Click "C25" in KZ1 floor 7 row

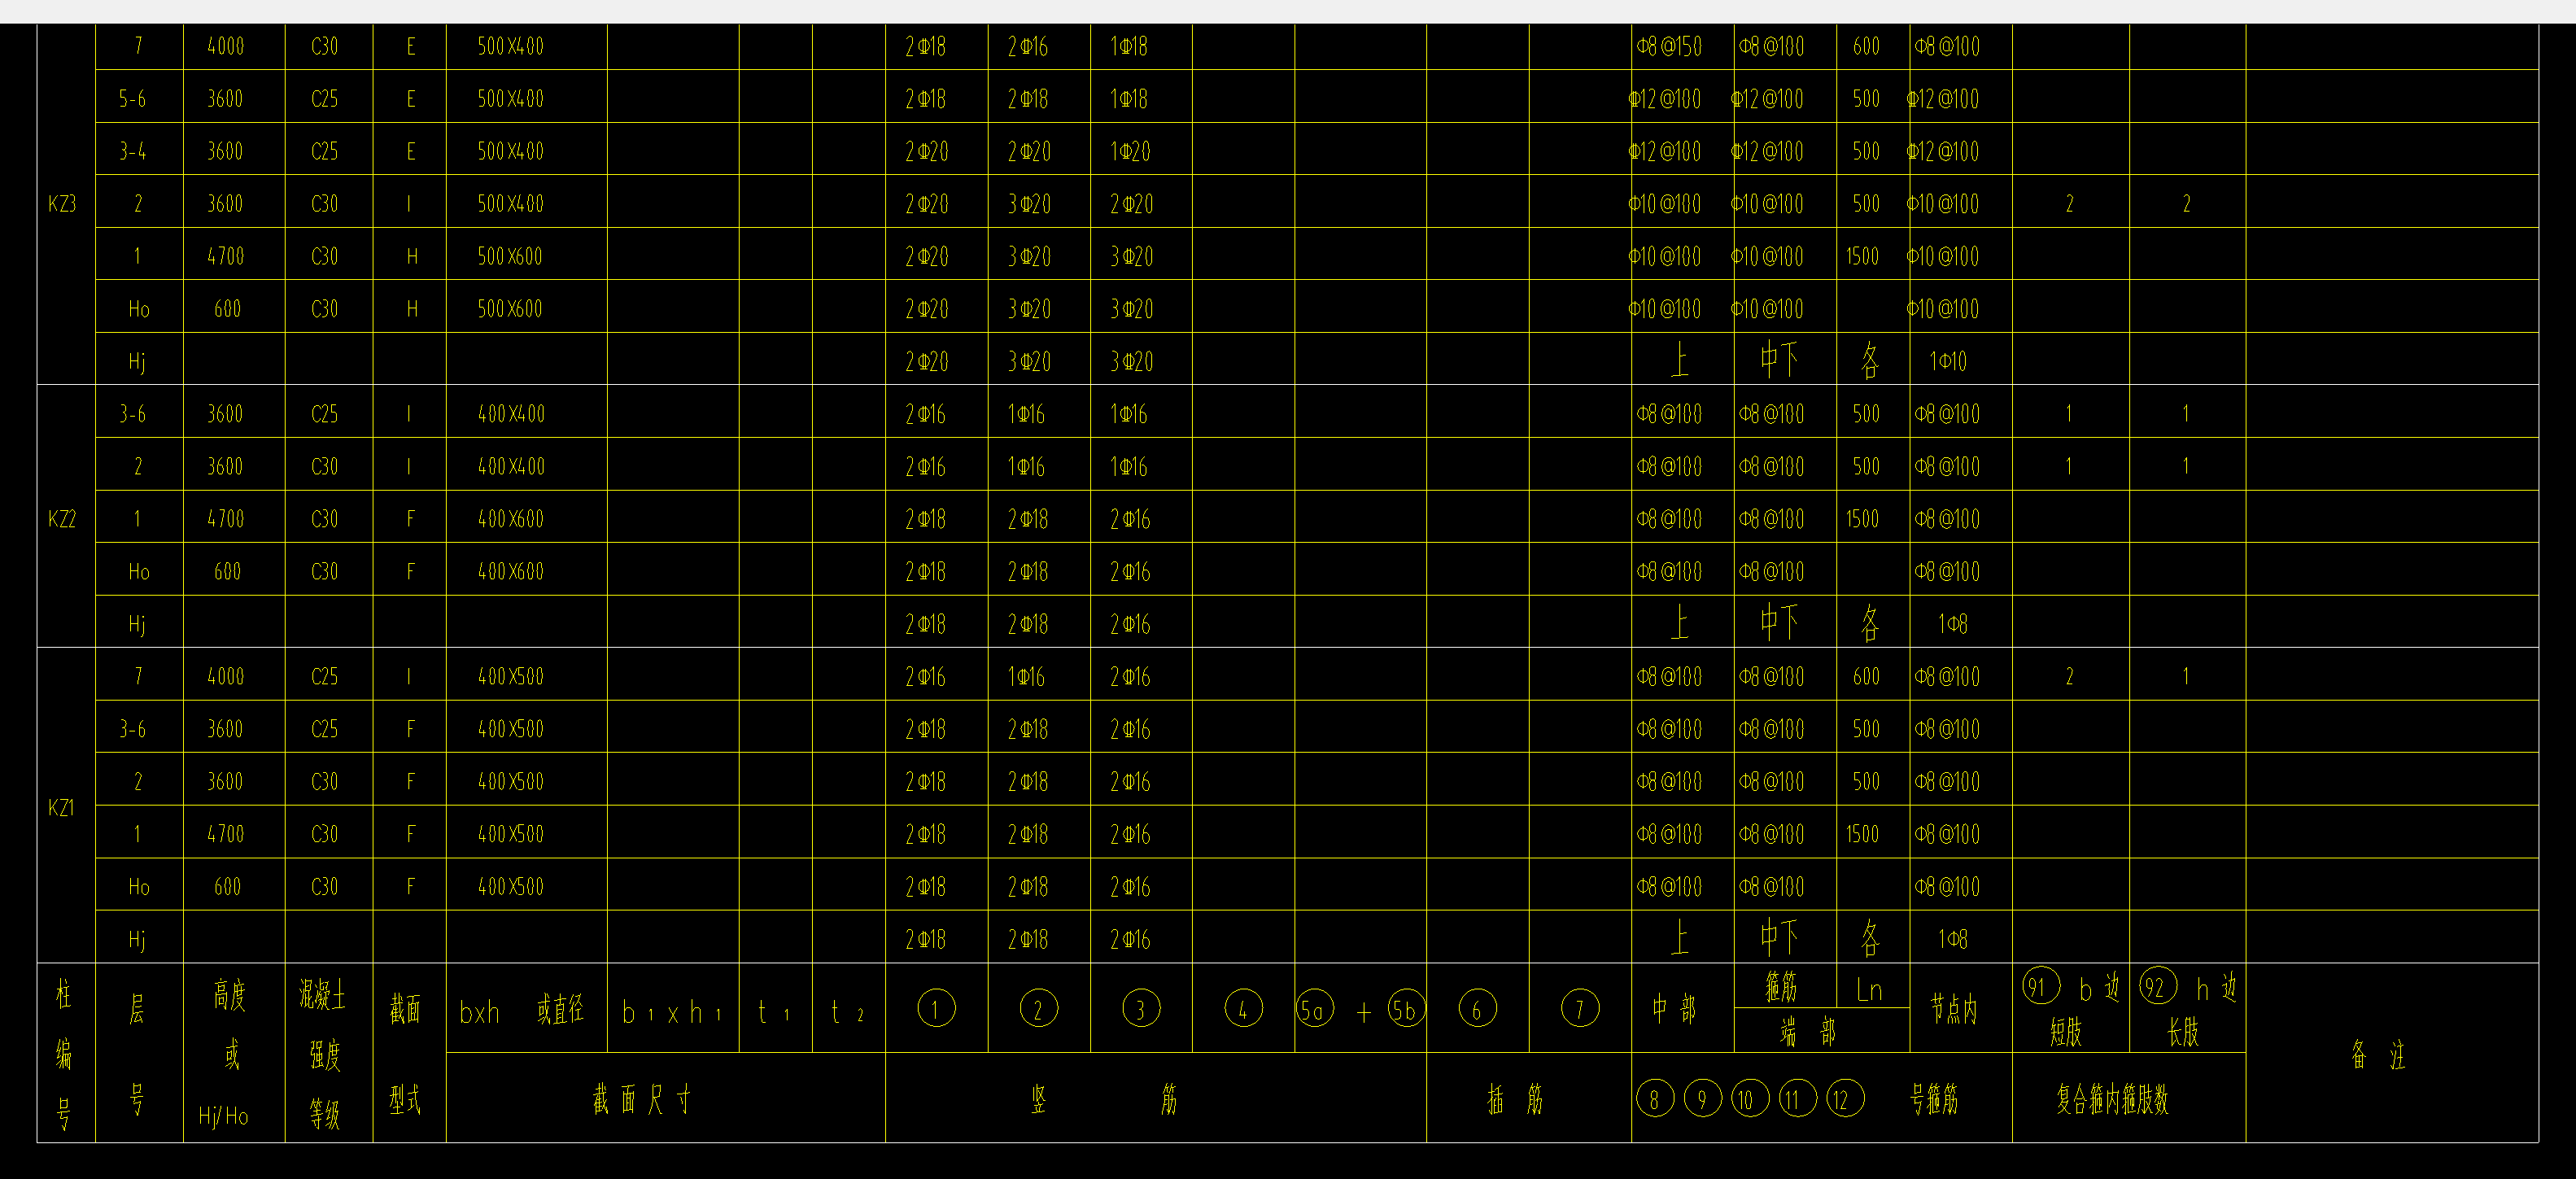click(324, 677)
